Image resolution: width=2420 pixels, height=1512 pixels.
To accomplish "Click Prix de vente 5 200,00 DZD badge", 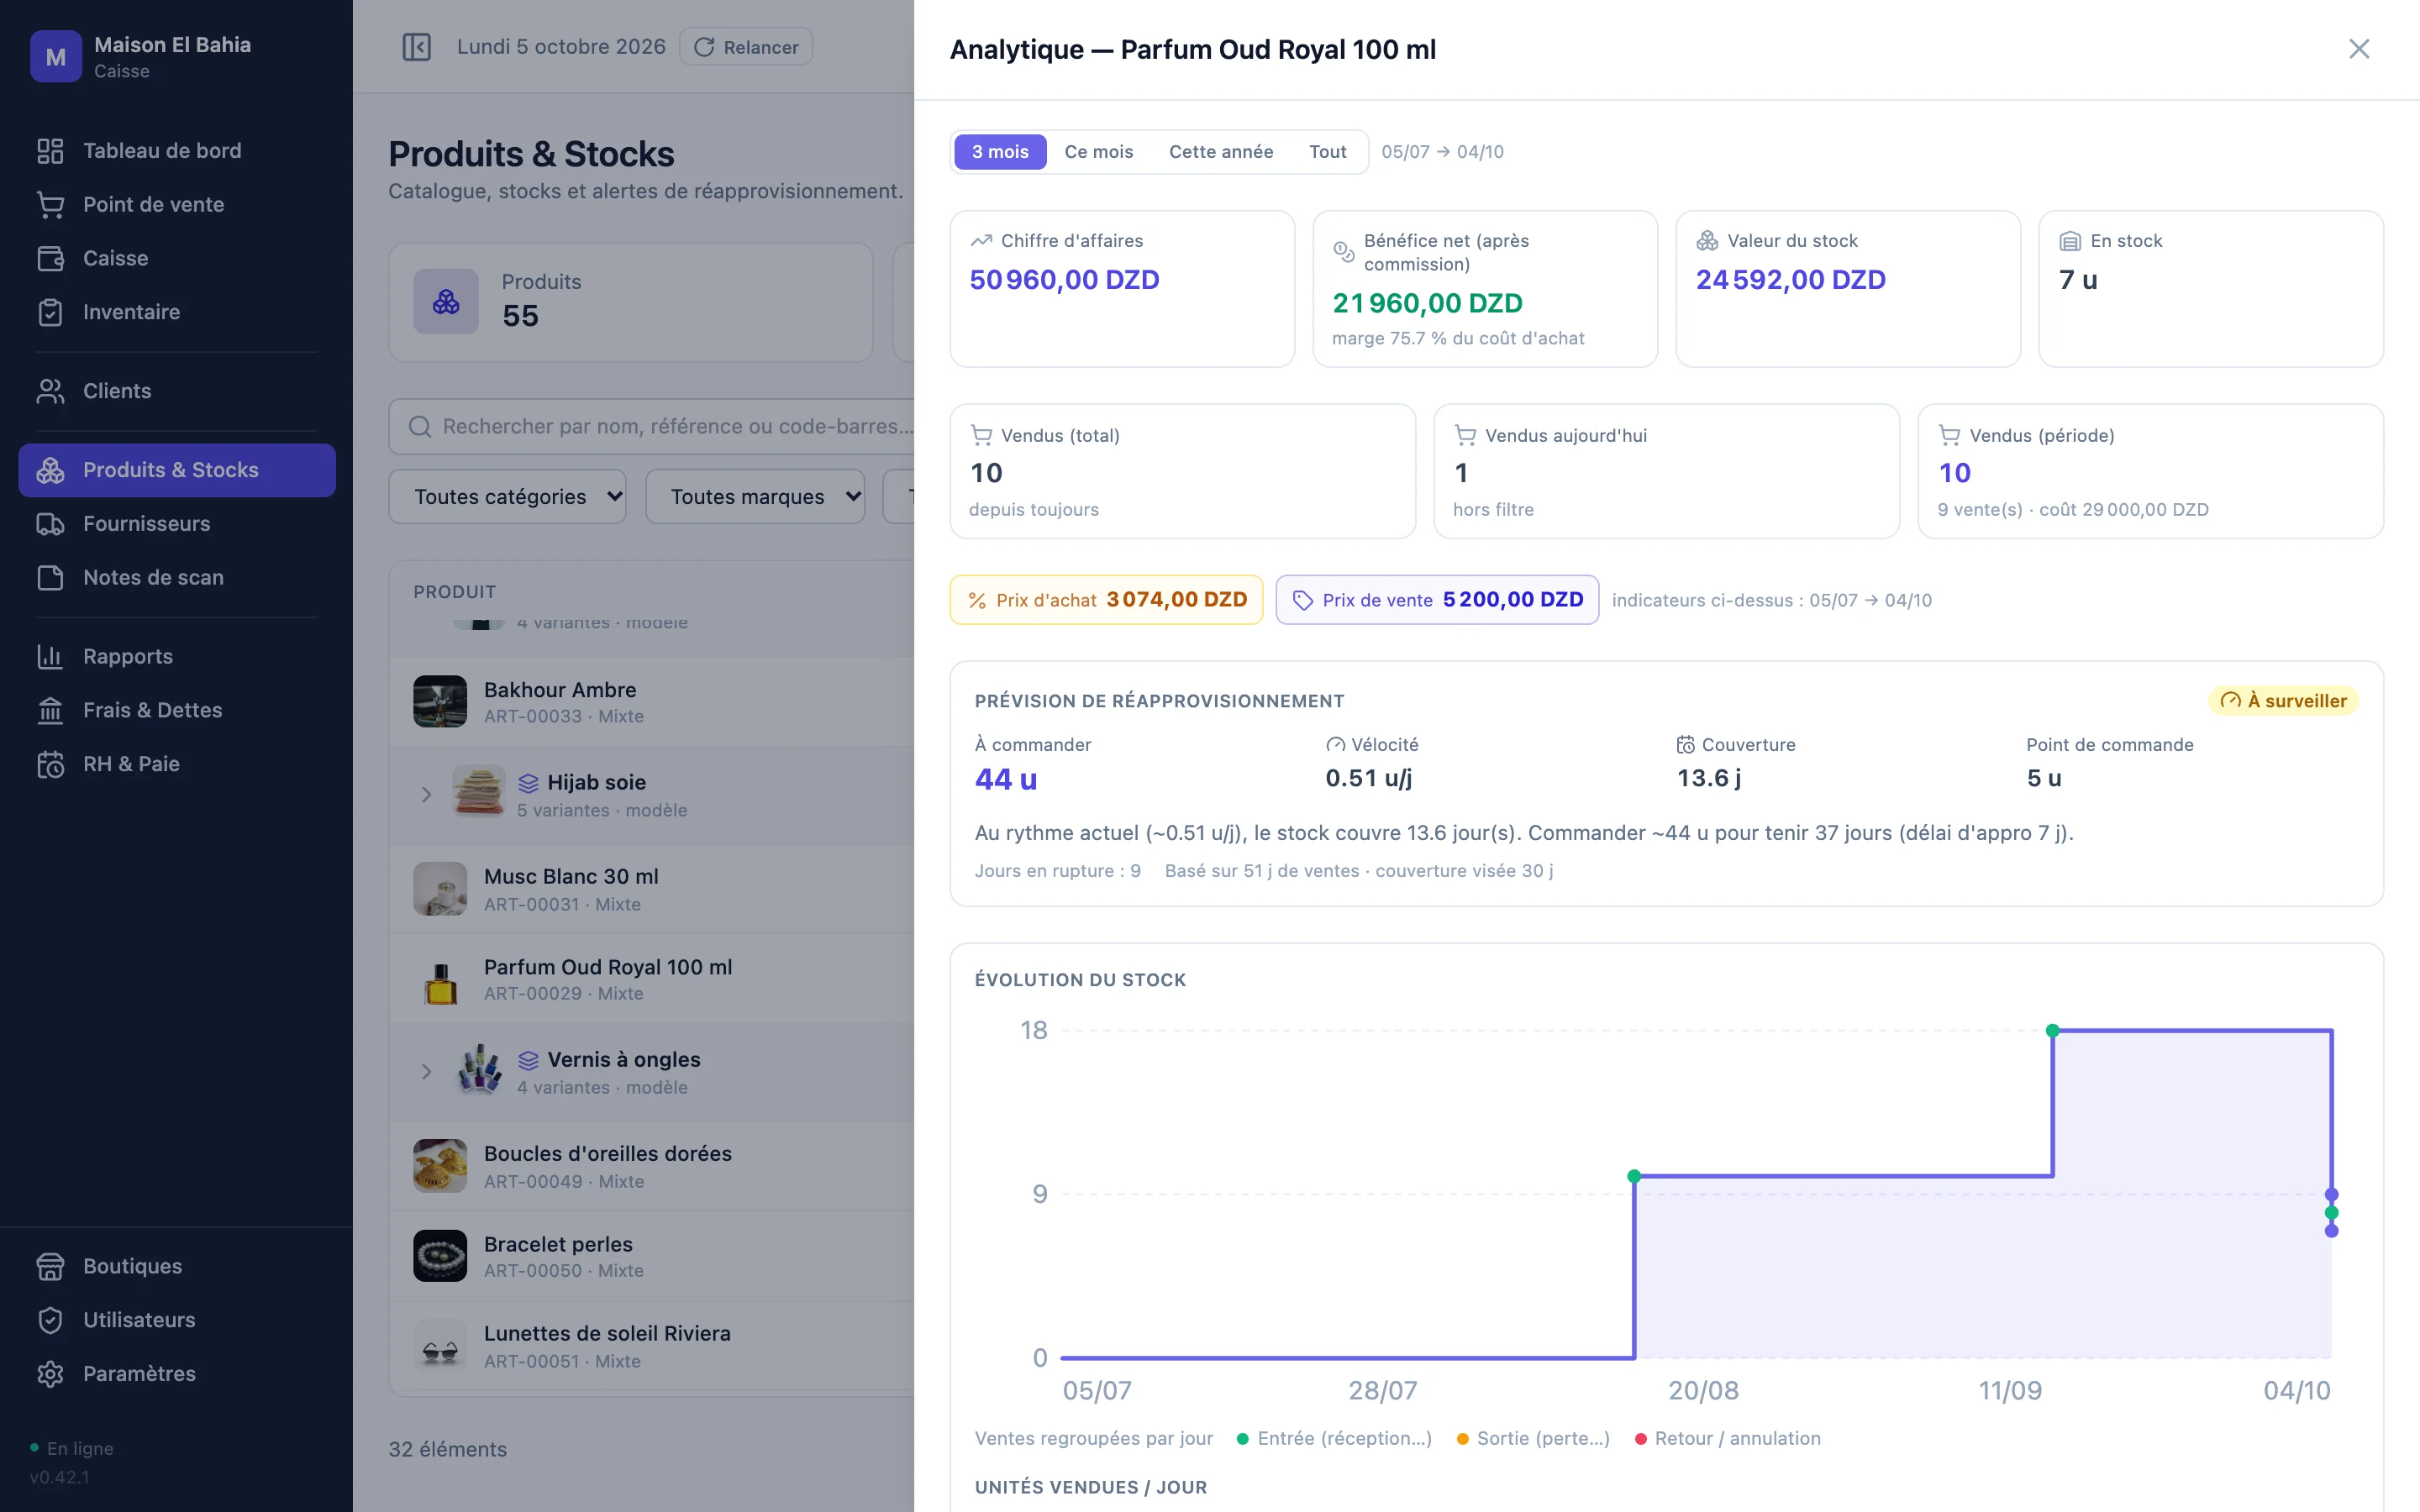I will point(1437,600).
